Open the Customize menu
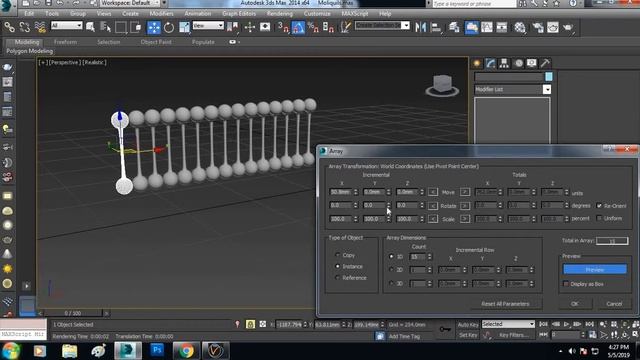 click(317, 13)
